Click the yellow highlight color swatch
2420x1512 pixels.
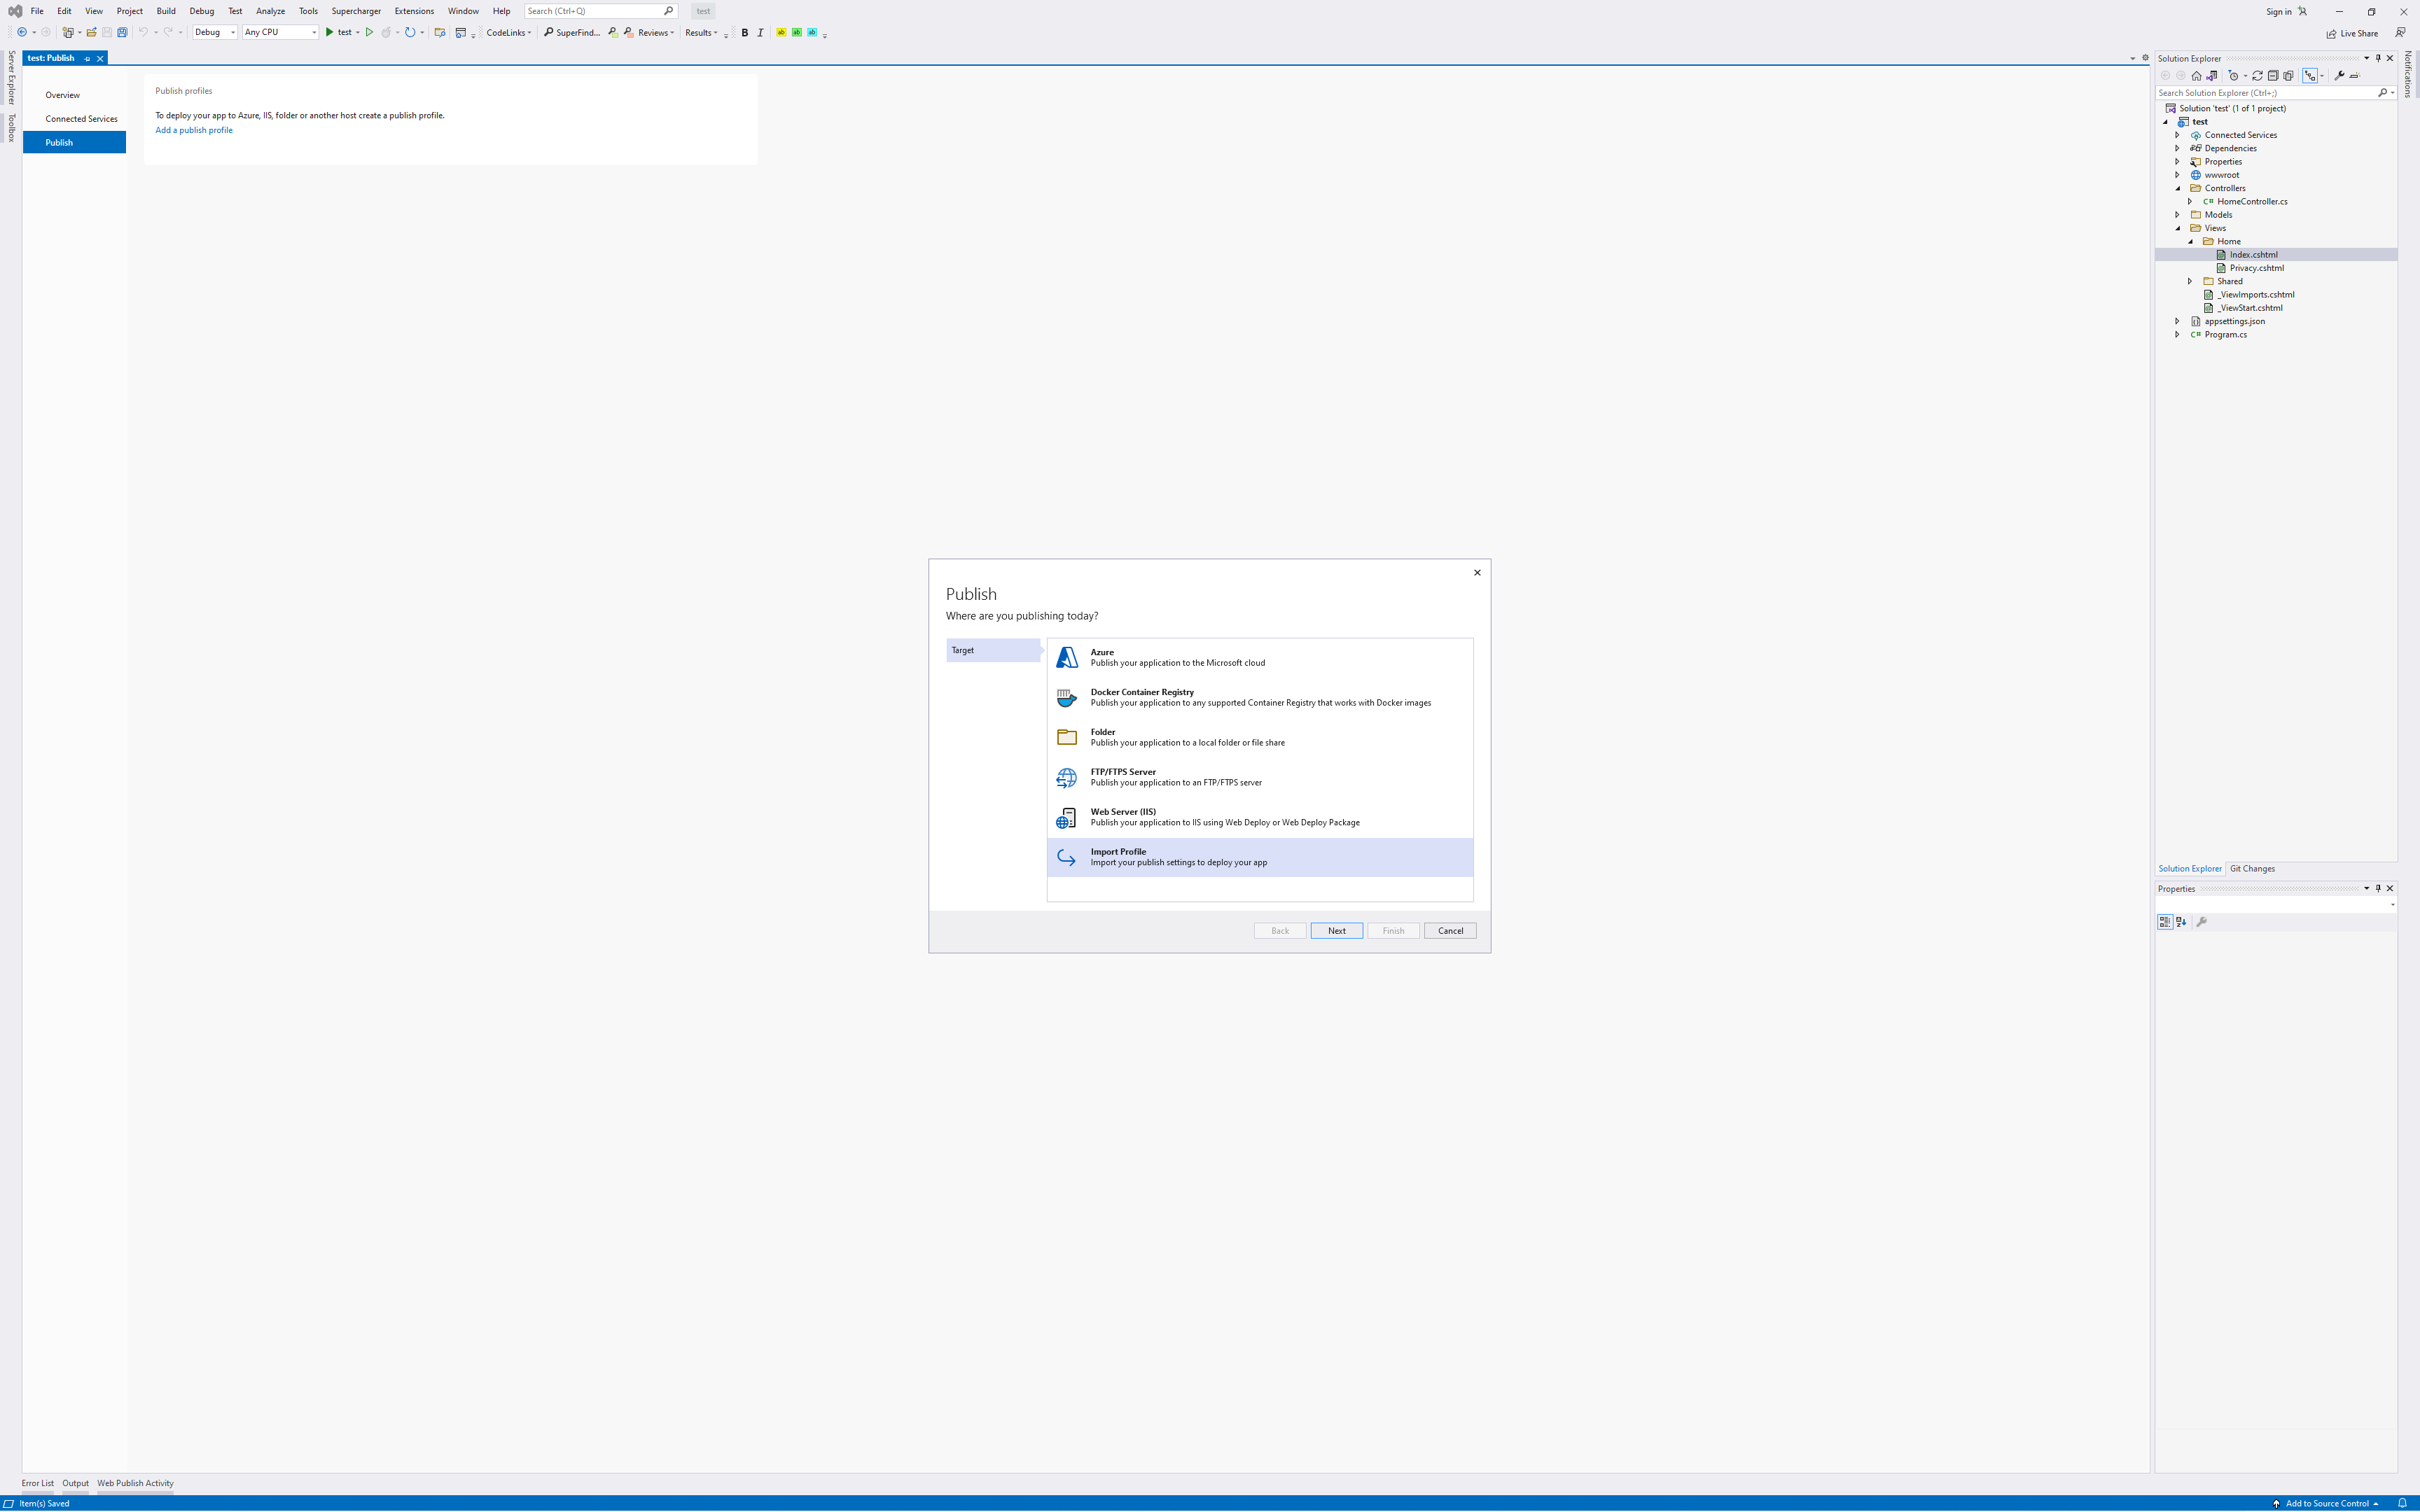click(781, 33)
